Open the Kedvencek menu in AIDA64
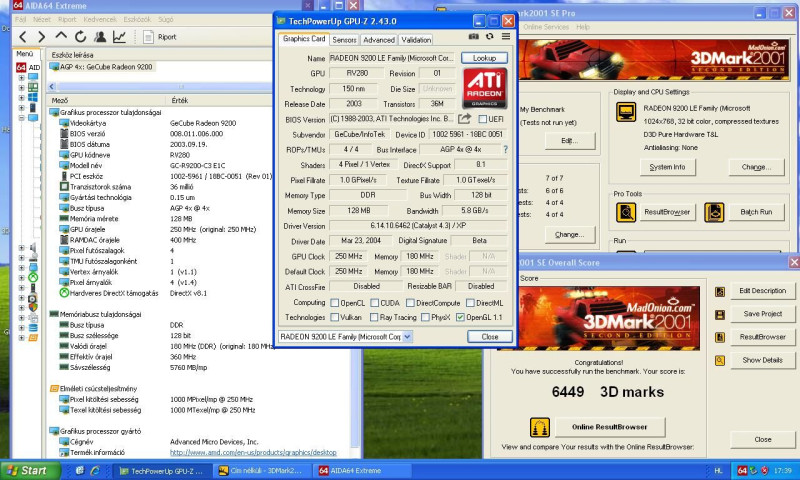800x480 pixels. (100, 19)
